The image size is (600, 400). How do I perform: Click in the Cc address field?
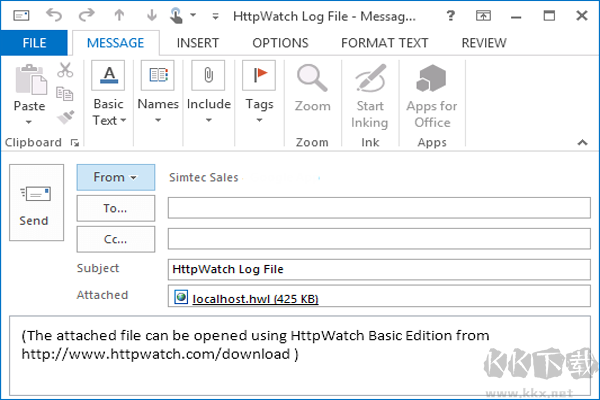379,239
